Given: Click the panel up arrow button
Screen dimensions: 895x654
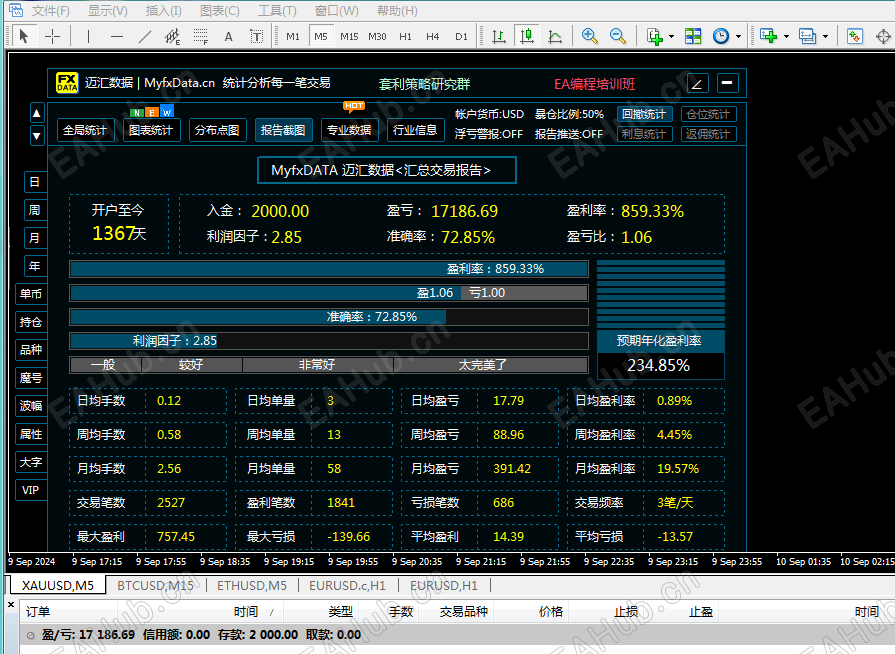Looking at the screenshot, I should [37, 113].
